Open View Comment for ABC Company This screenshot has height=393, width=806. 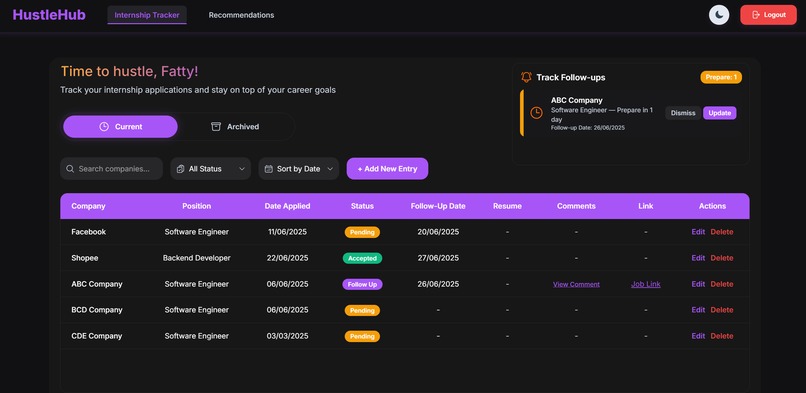576,284
